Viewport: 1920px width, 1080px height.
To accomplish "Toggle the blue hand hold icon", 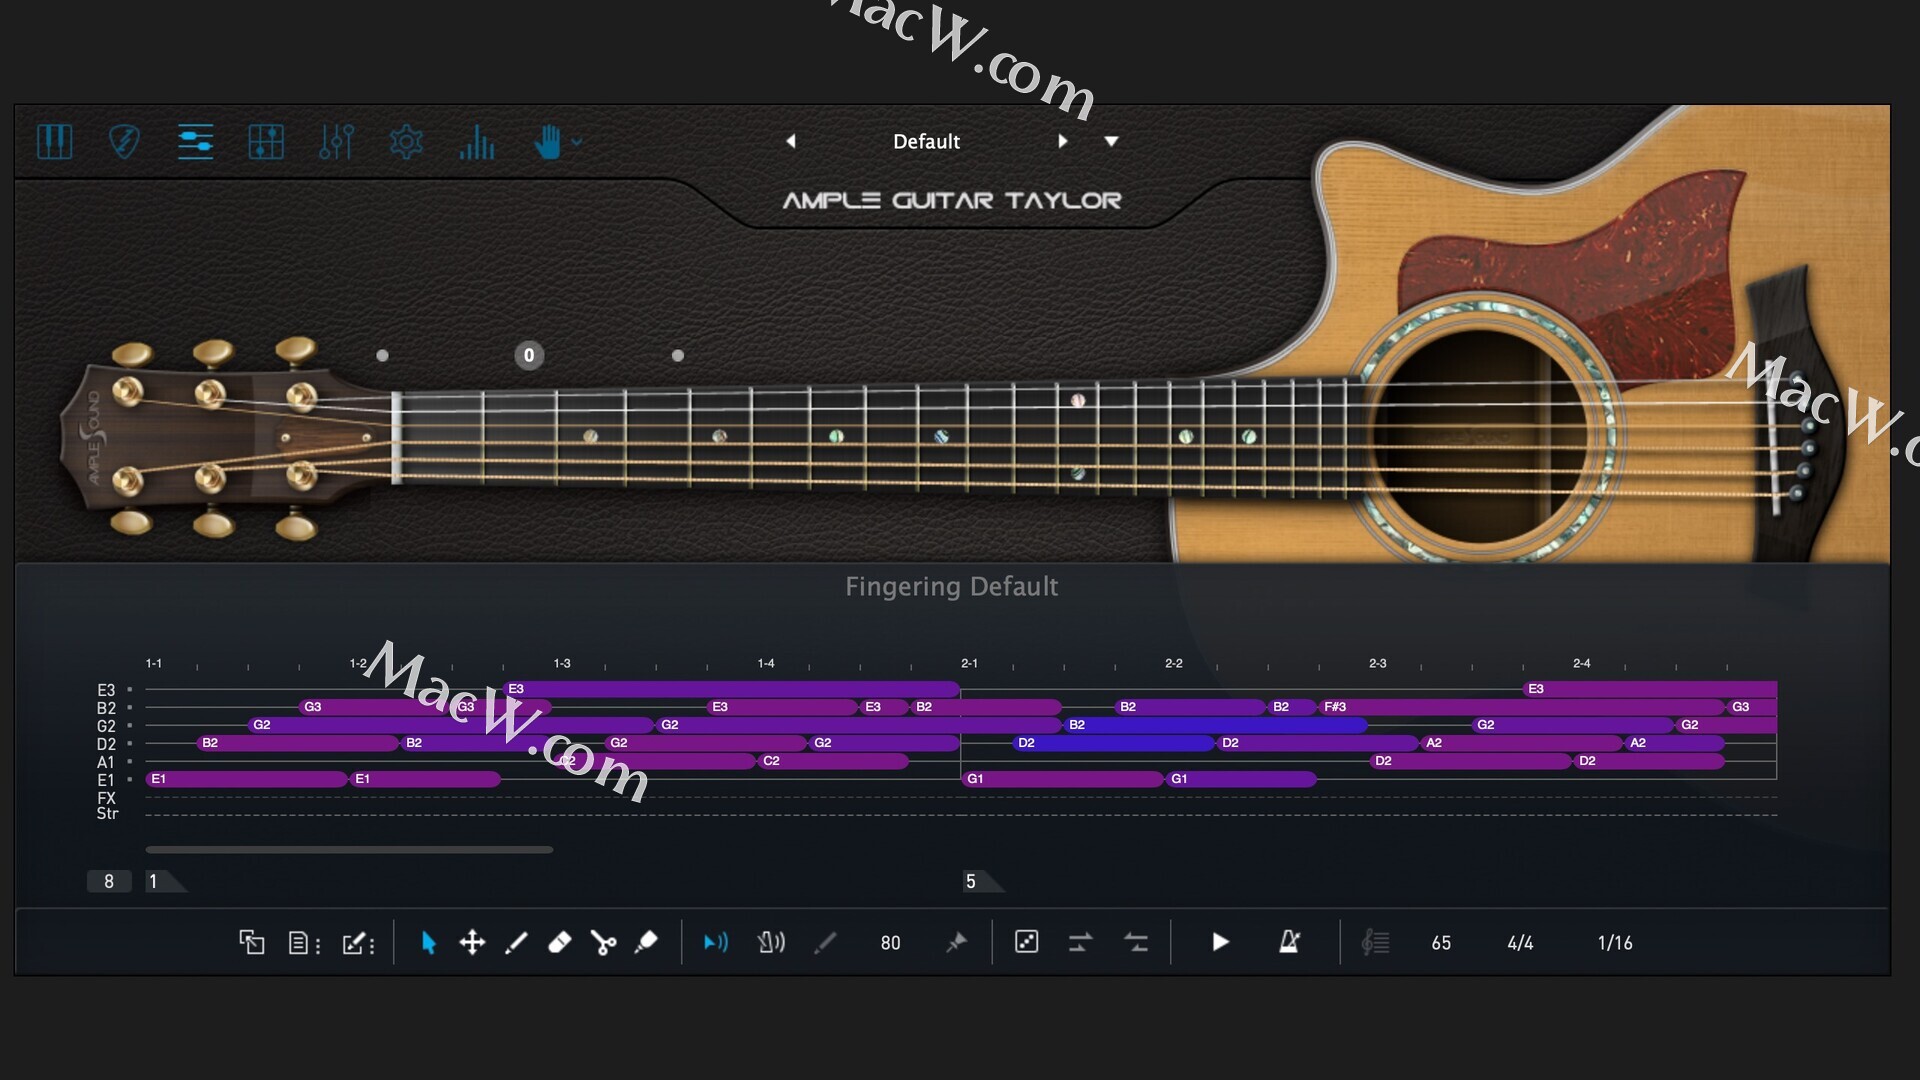I will click(x=547, y=142).
